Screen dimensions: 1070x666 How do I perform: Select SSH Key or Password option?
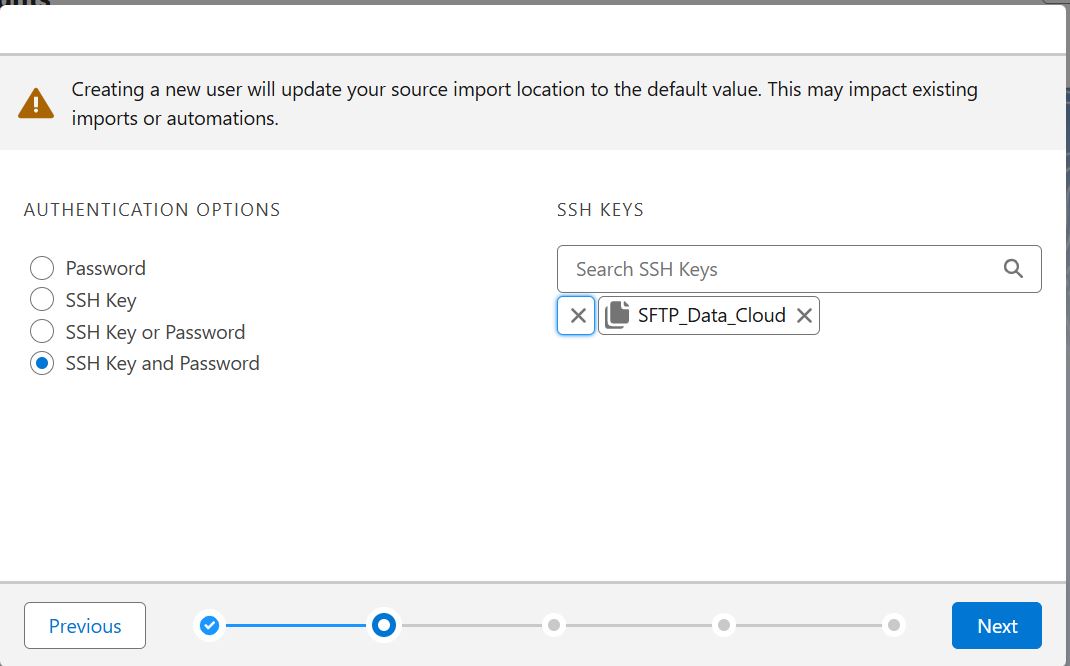click(42, 332)
